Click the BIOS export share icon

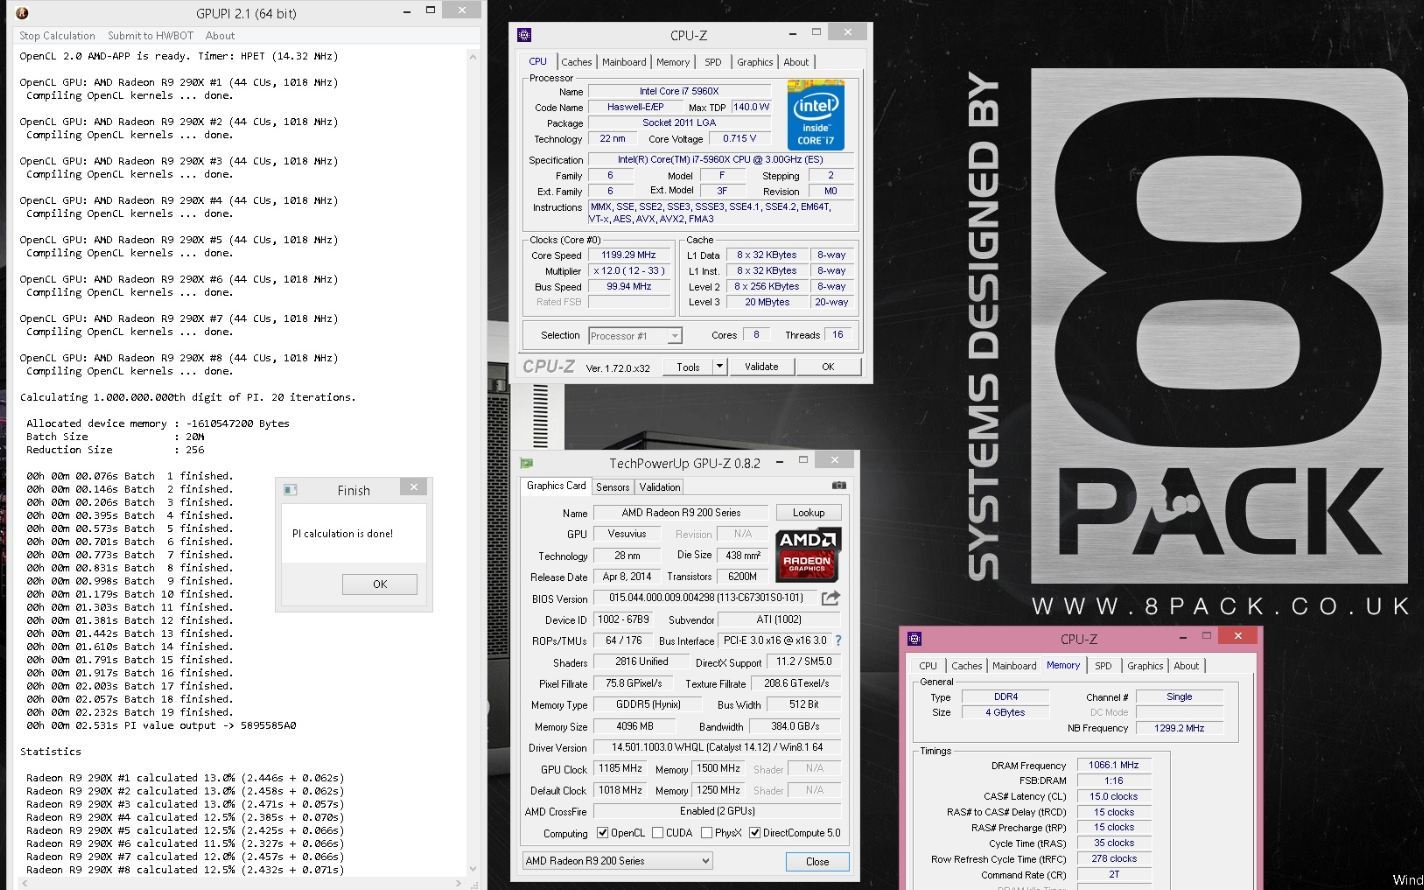tap(830, 598)
